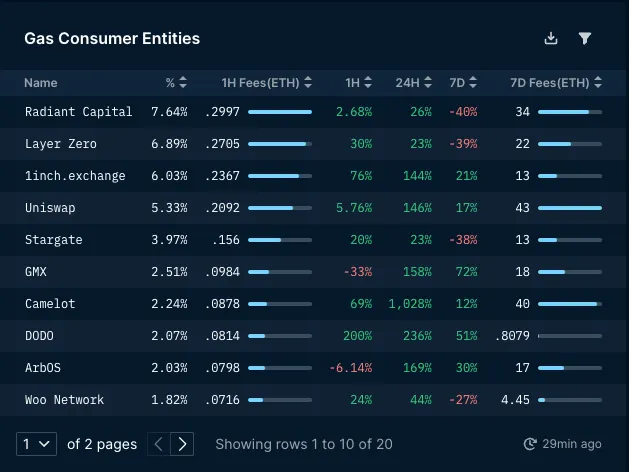Viewport: 629px width, 472px height.
Task: Click the 29min ago timestamp
Action: 572,444
